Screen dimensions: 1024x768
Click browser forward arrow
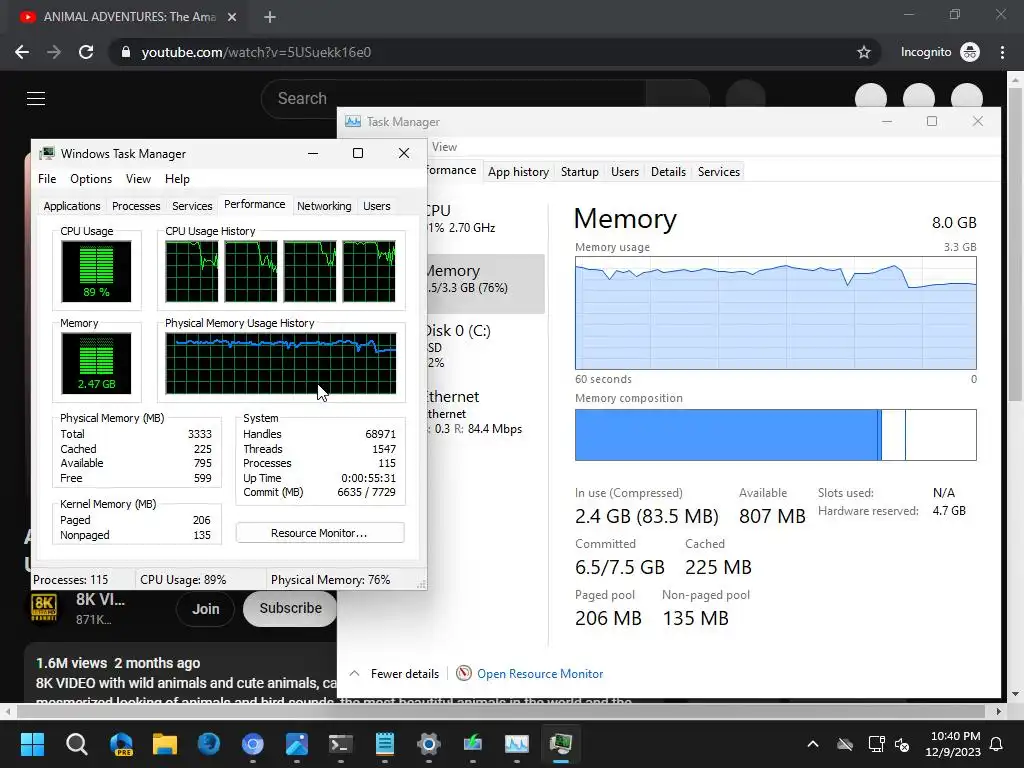tap(54, 52)
